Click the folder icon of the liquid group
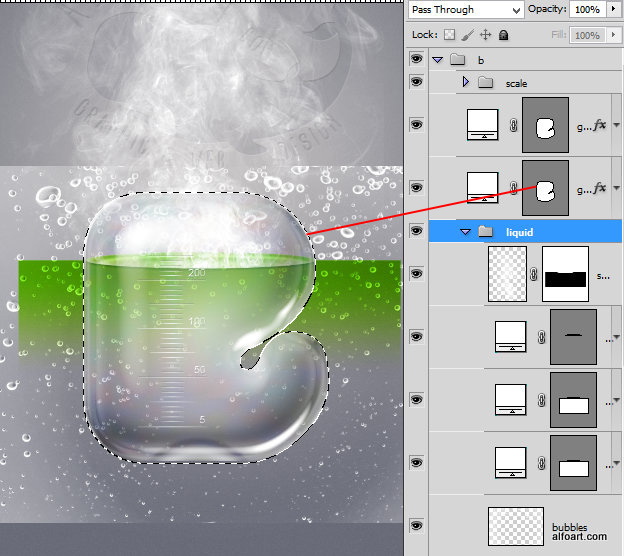 click(485, 231)
